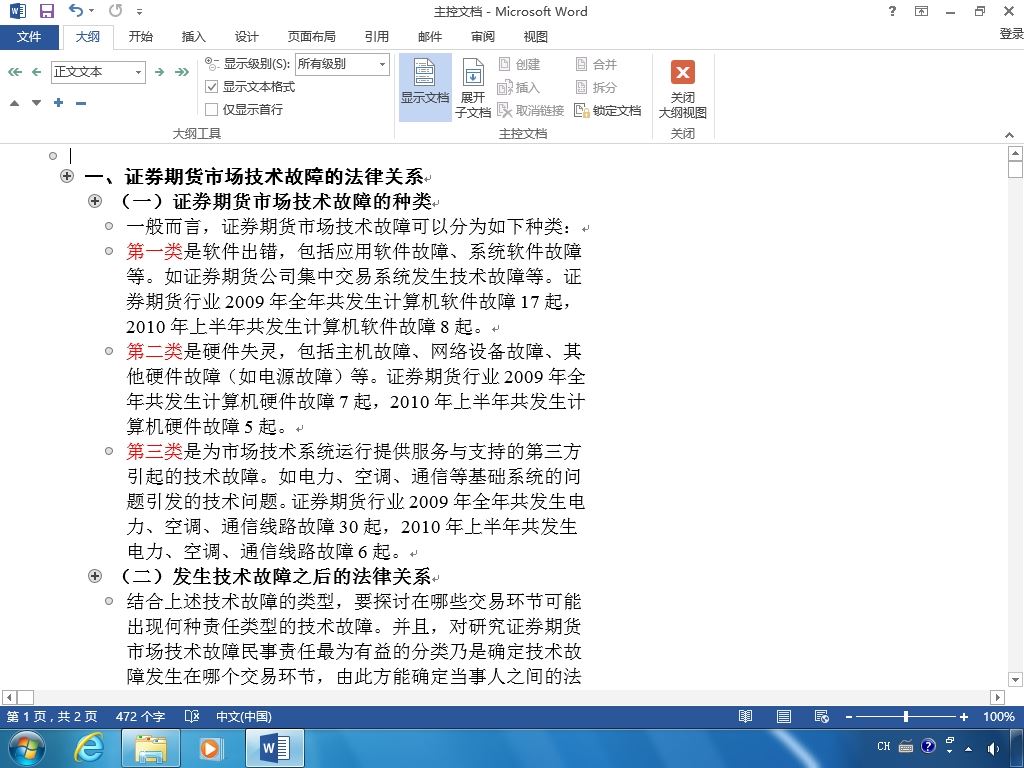Click the zoom slider handle
Viewport: 1024px width, 768px height.
click(906, 716)
